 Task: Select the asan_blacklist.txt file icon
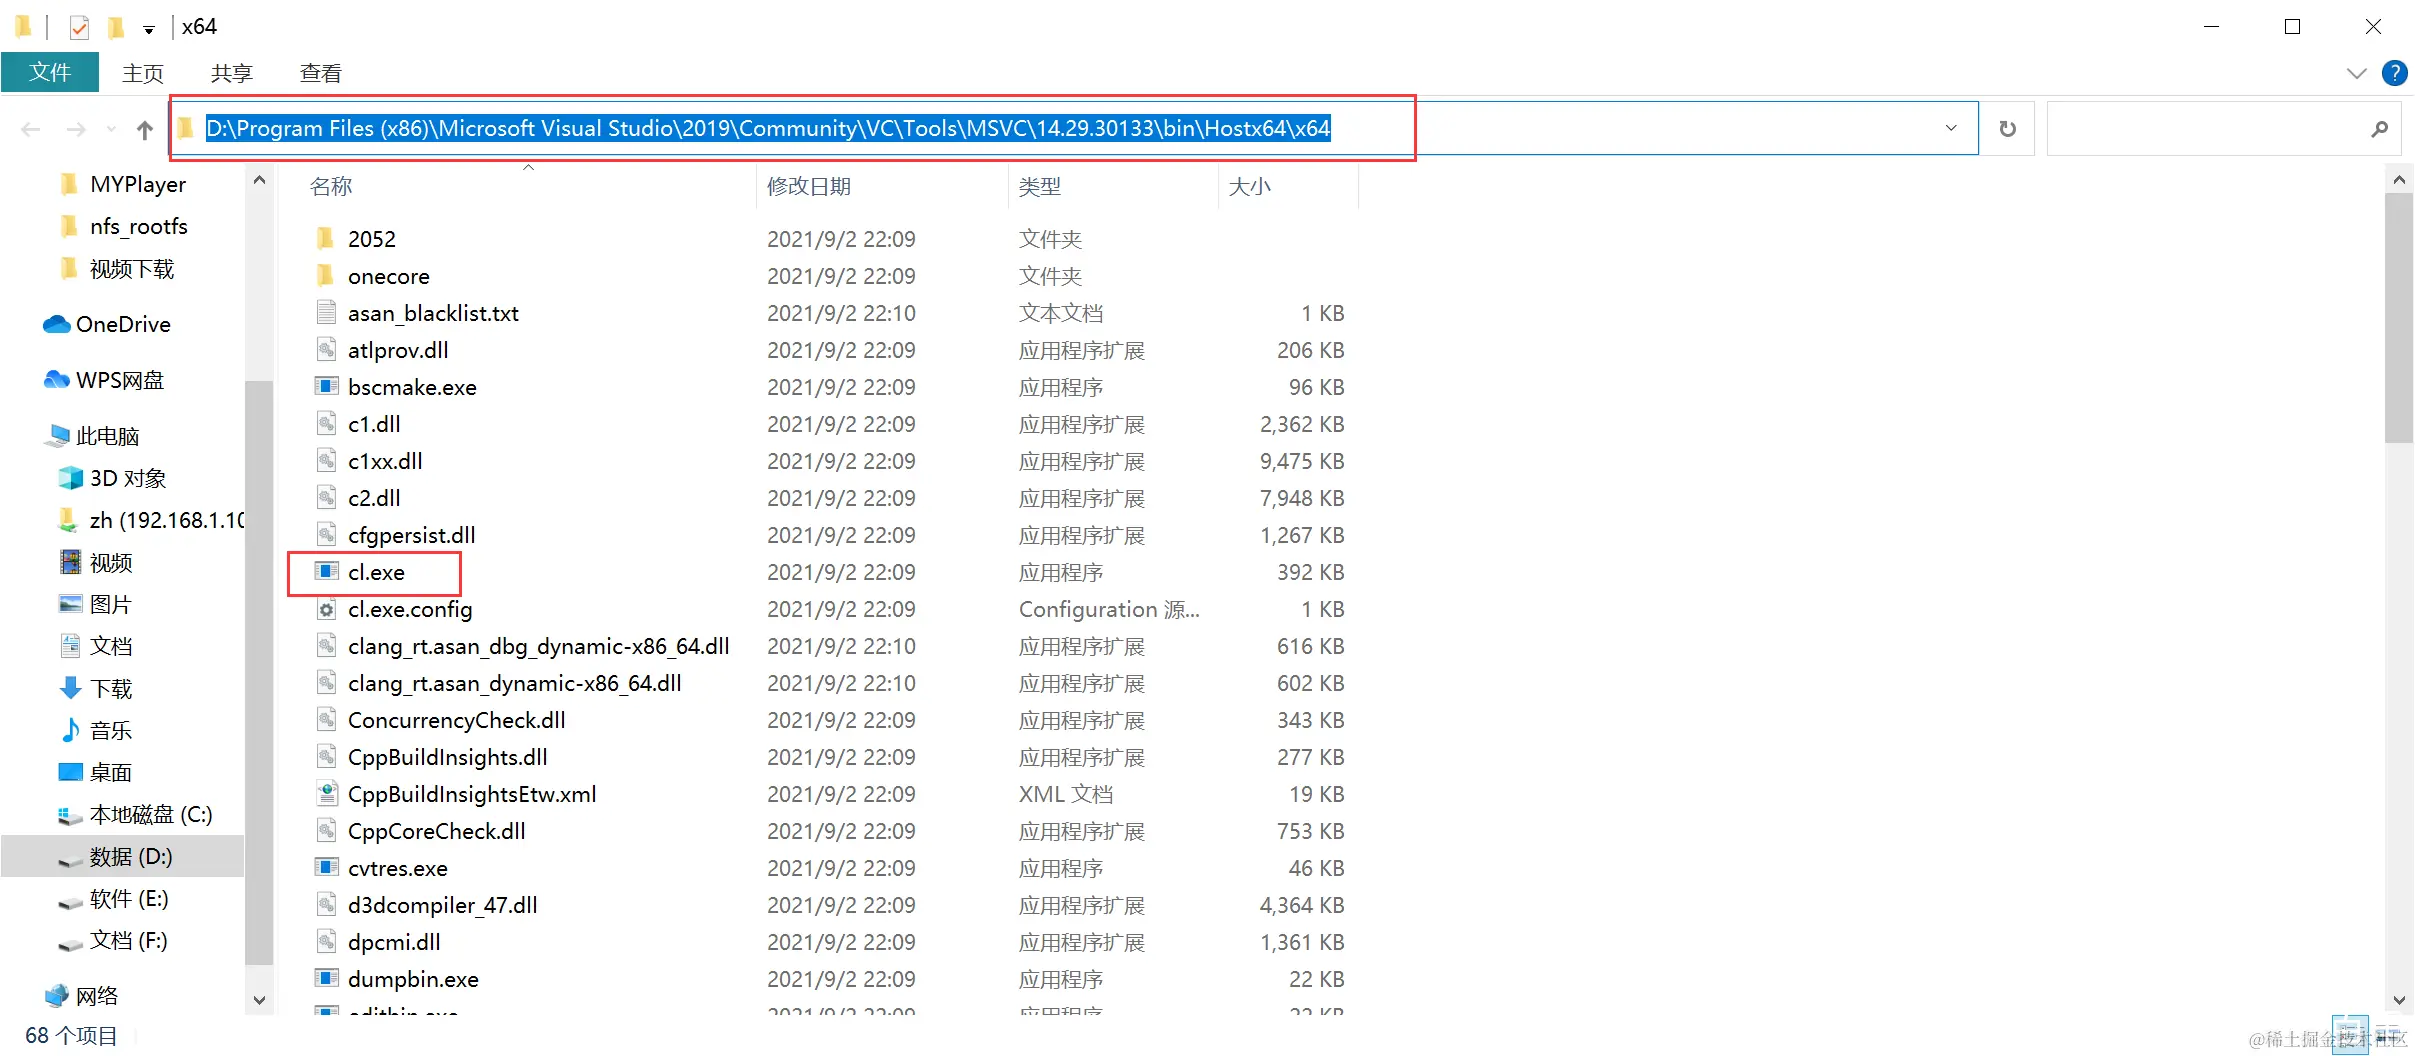click(x=326, y=313)
